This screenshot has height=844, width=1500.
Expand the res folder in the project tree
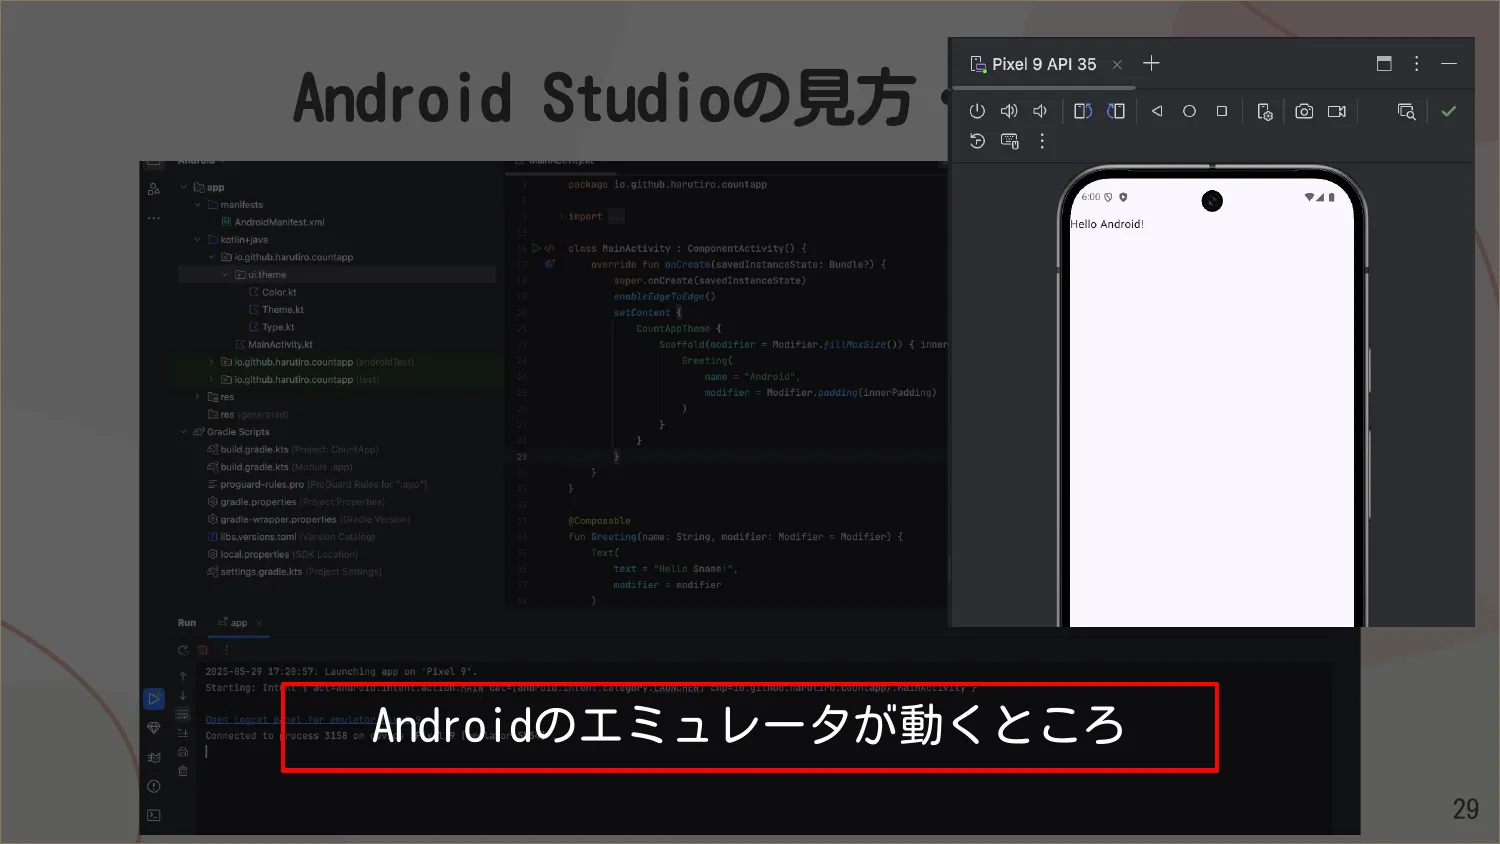tap(196, 396)
